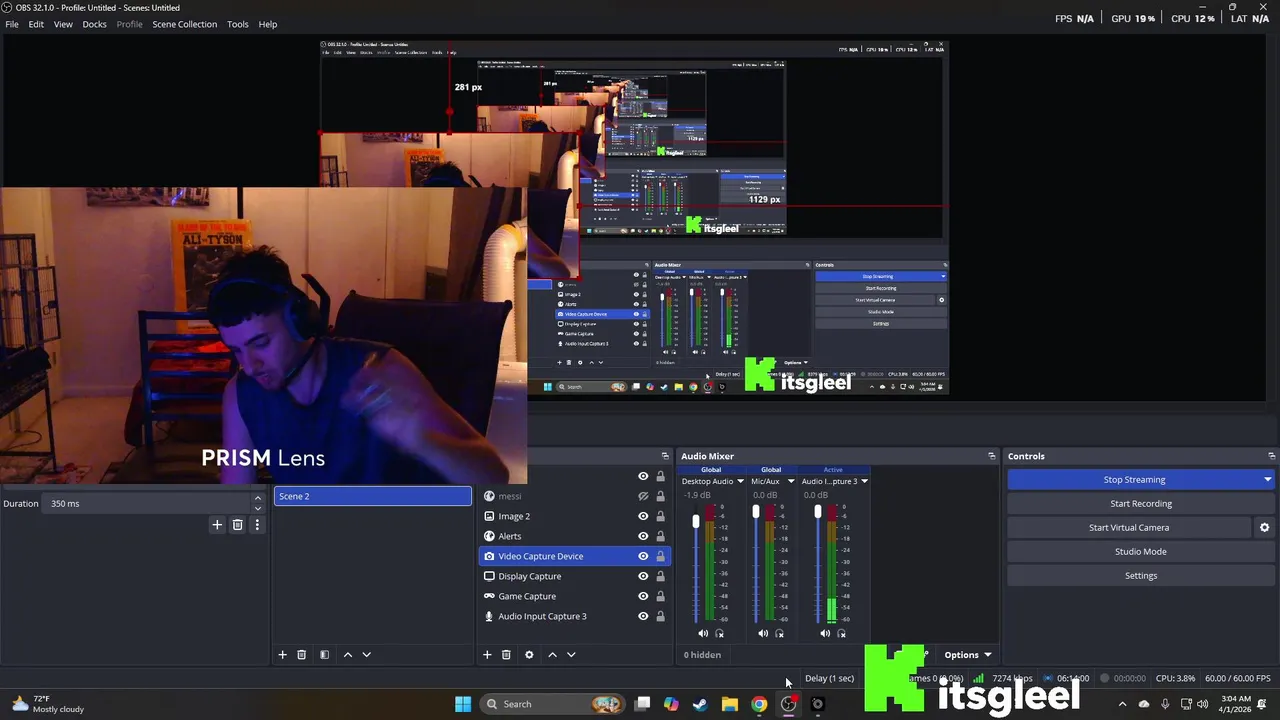Undock the Audio Mixer panel
The image size is (1280, 720).
pos(991,456)
